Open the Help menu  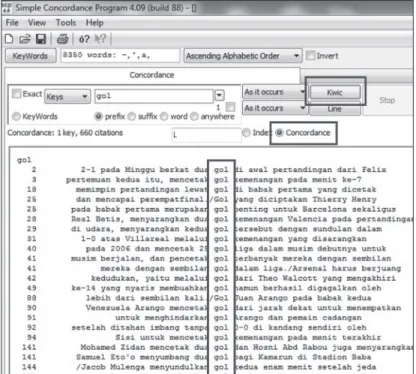click(94, 23)
